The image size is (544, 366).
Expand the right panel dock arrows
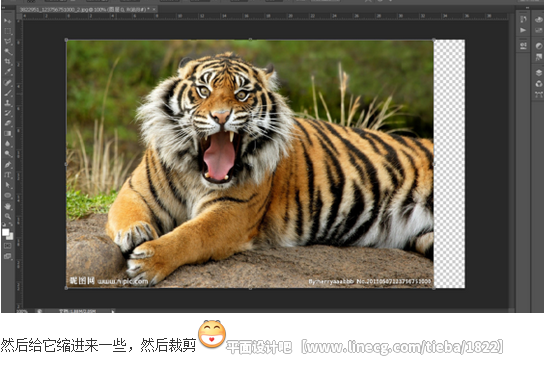(527, 8)
